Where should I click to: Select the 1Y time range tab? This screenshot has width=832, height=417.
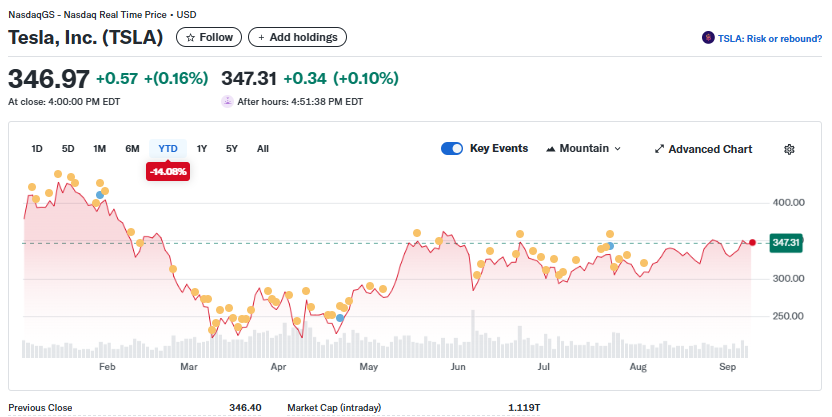(x=202, y=149)
